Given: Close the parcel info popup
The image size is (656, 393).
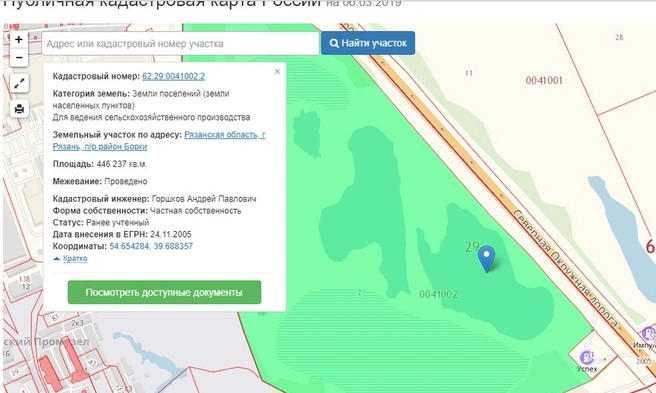Looking at the screenshot, I should click(277, 72).
